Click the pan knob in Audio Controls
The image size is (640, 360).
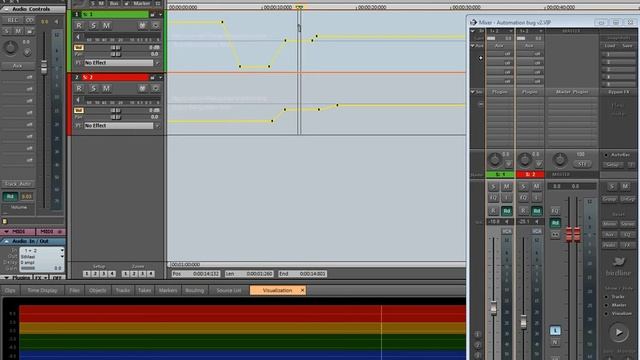tap(11, 48)
